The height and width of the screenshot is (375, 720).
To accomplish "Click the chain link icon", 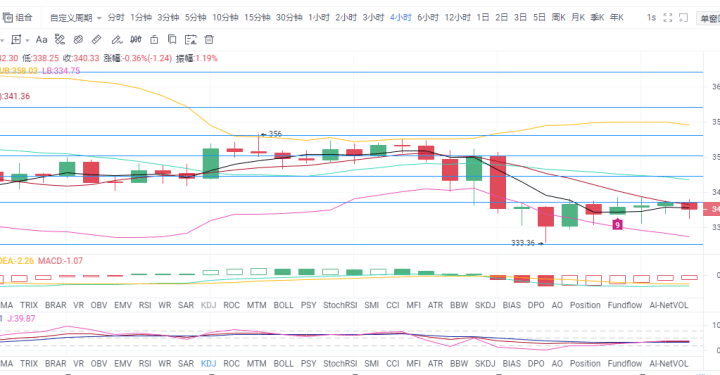I will click(x=78, y=39).
